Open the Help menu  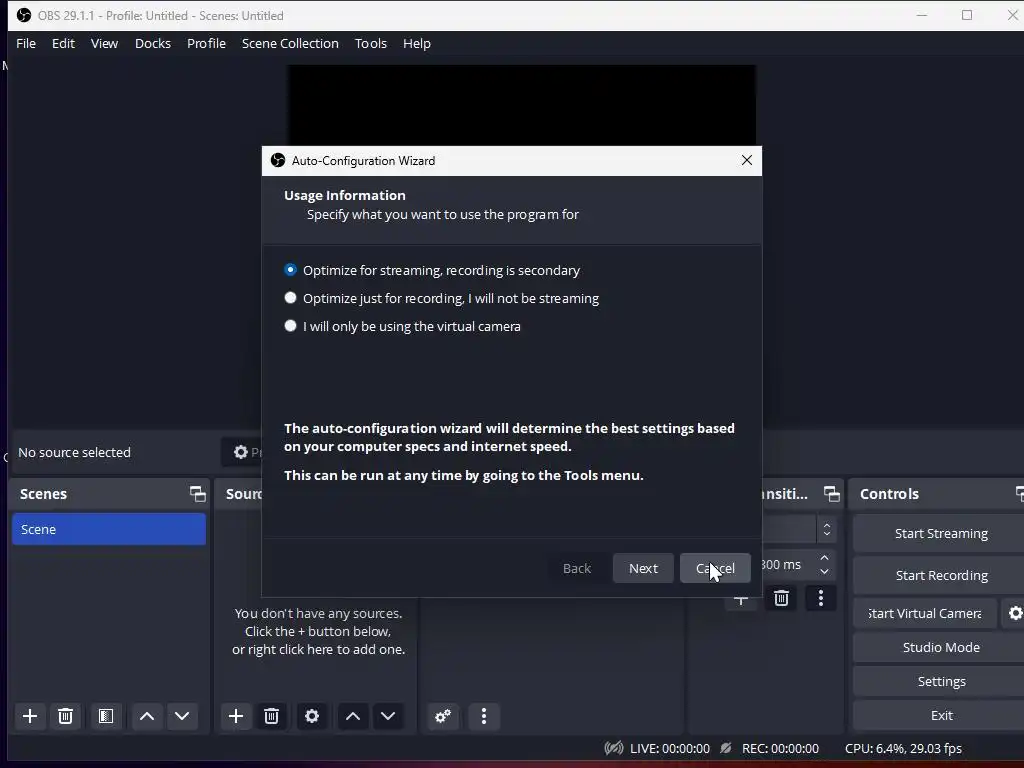pyautogui.click(x=417, y=43)
